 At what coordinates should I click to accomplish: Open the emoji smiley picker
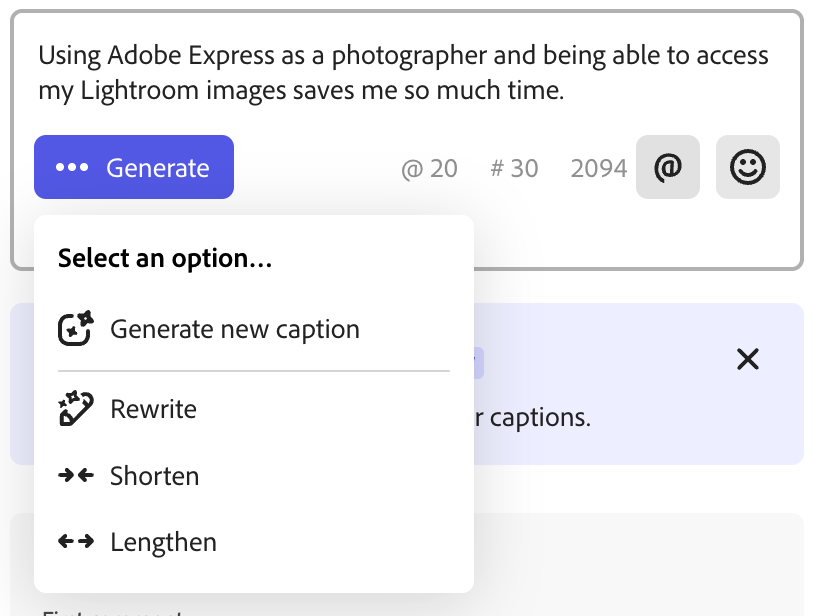[747, 167]
